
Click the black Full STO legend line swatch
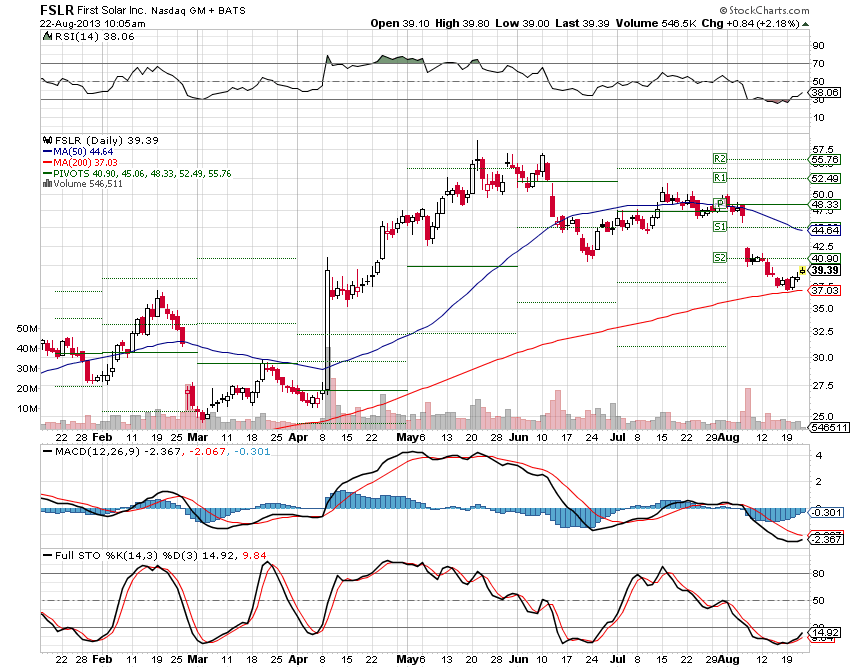47,556
